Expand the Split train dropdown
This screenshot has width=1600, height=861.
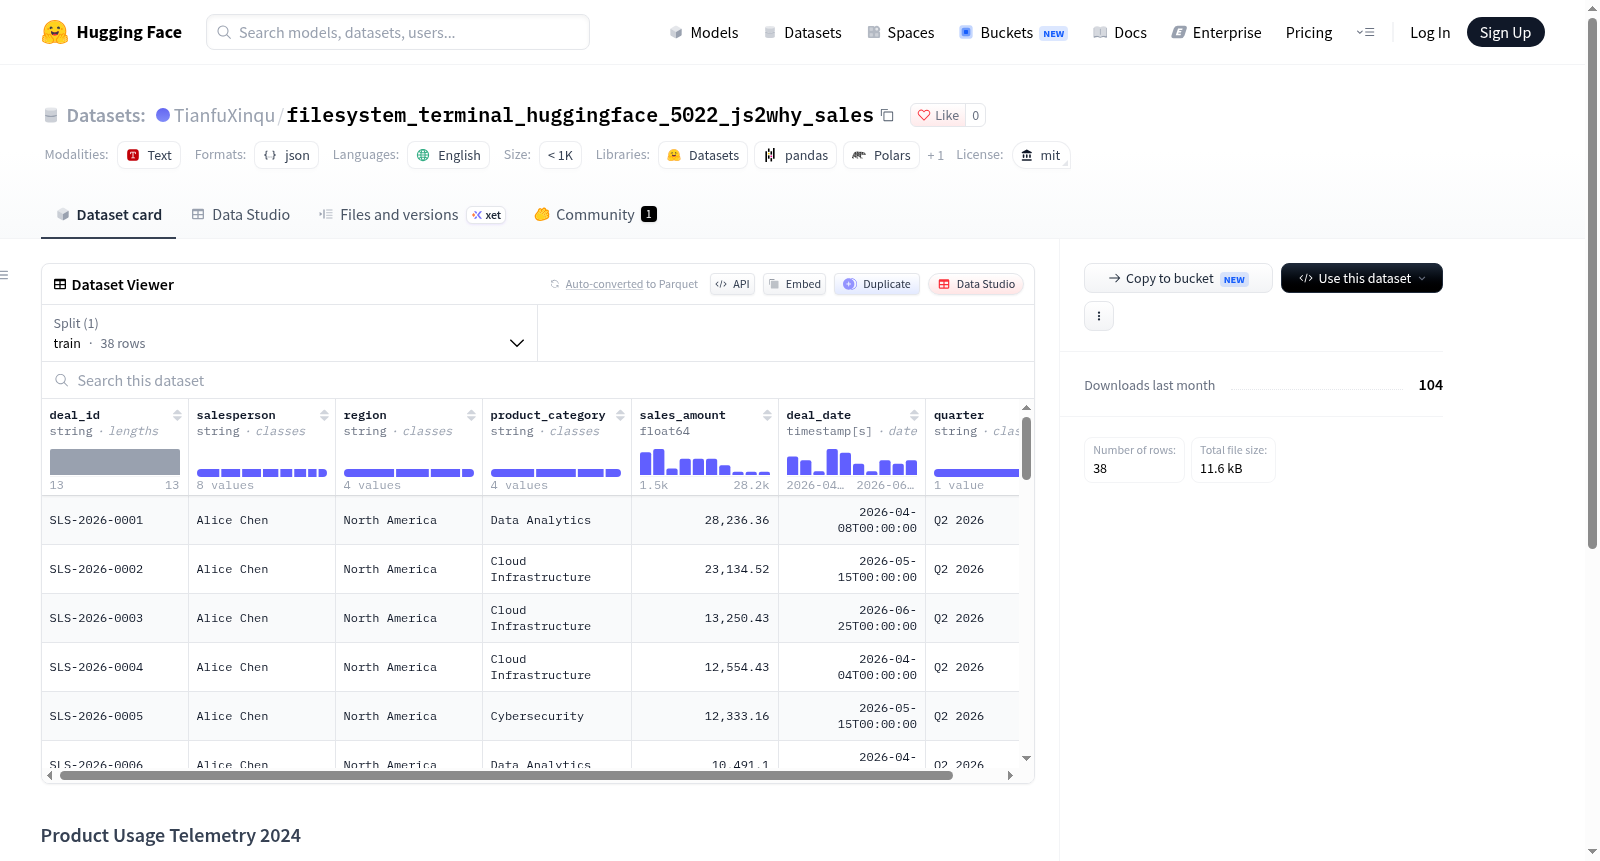pos(290,333)
